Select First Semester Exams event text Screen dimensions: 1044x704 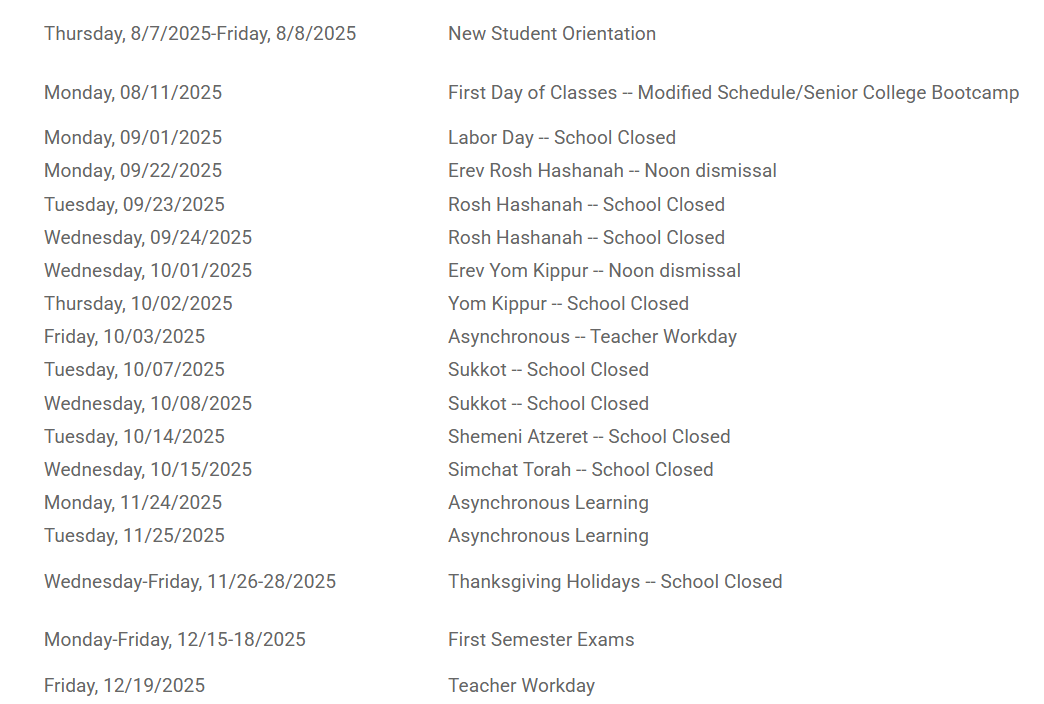click(x=541, y=640)
